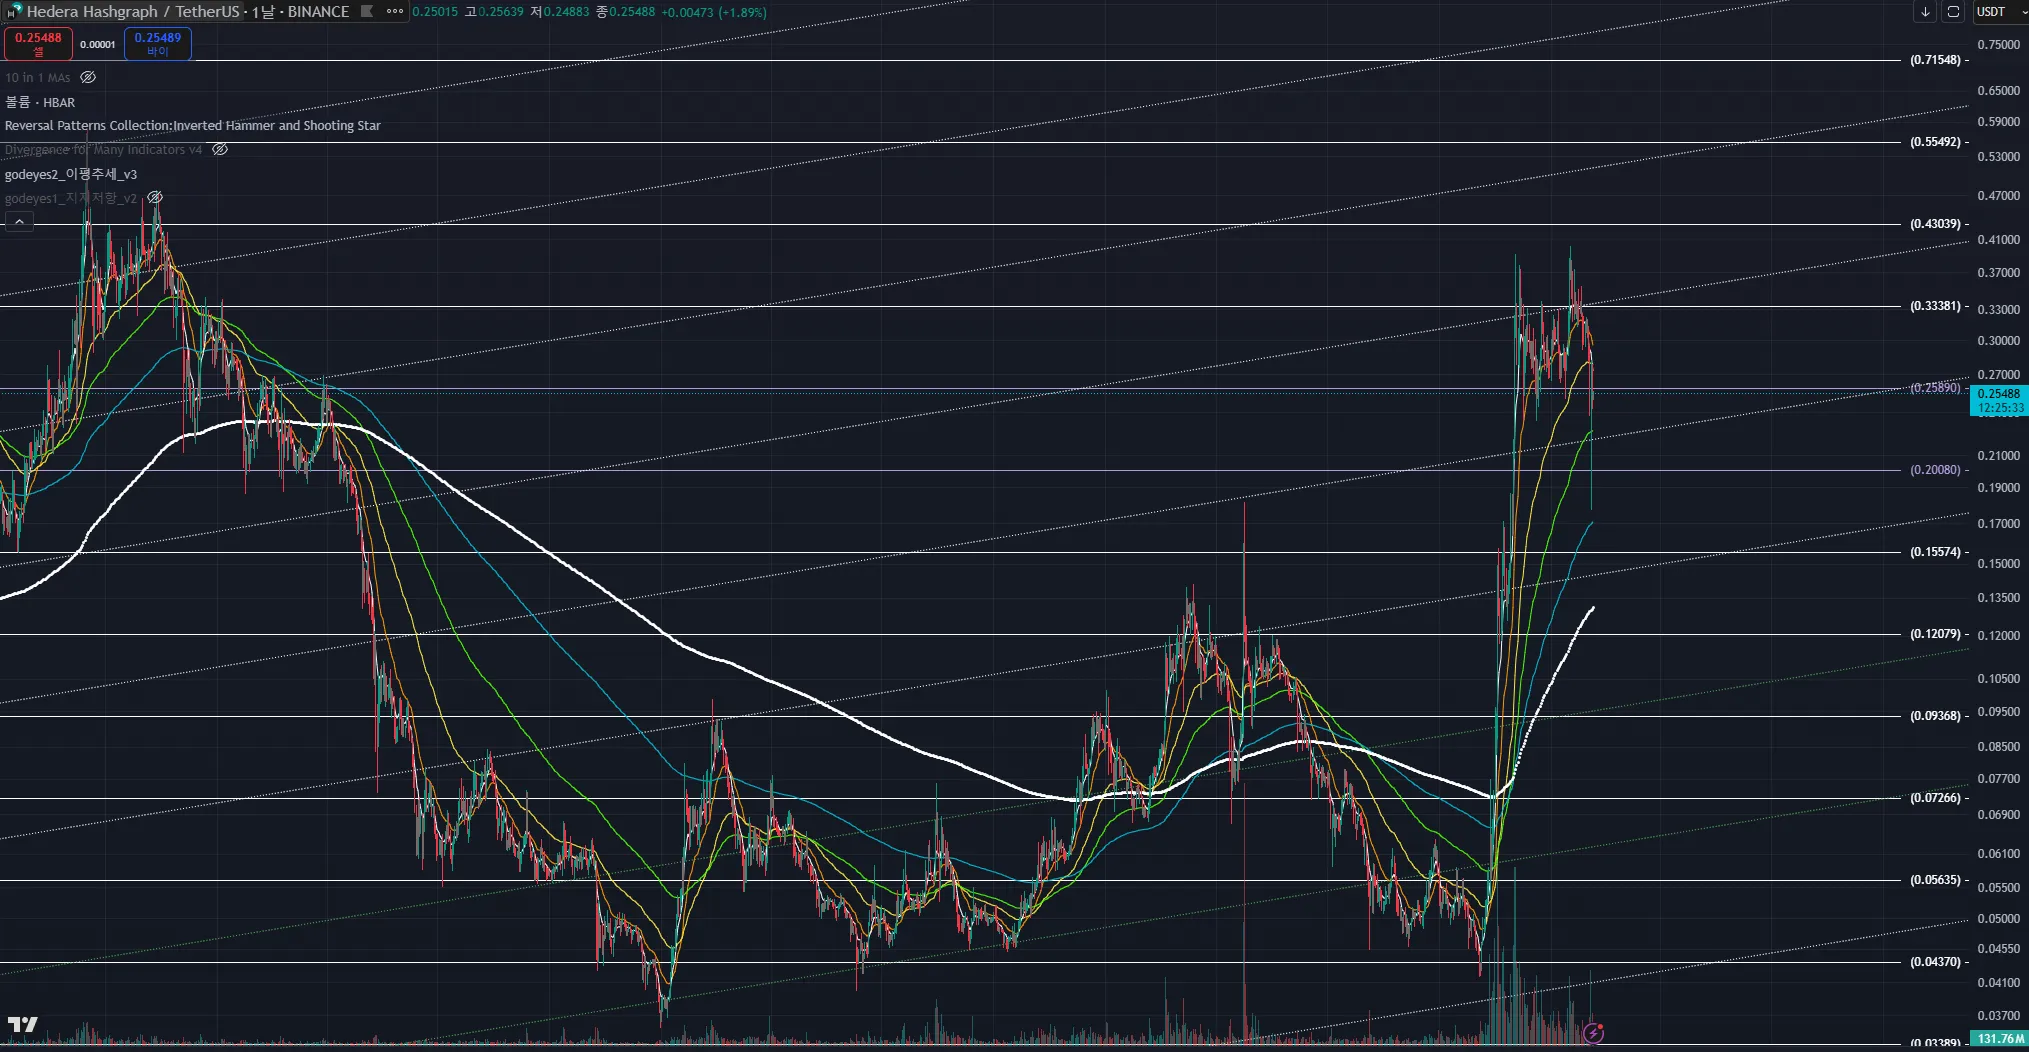Image resolution: width=2029 pixels, height=1052 pixels.
Task: Click the Hedera symbol logo icon
Action: point(14,12)
